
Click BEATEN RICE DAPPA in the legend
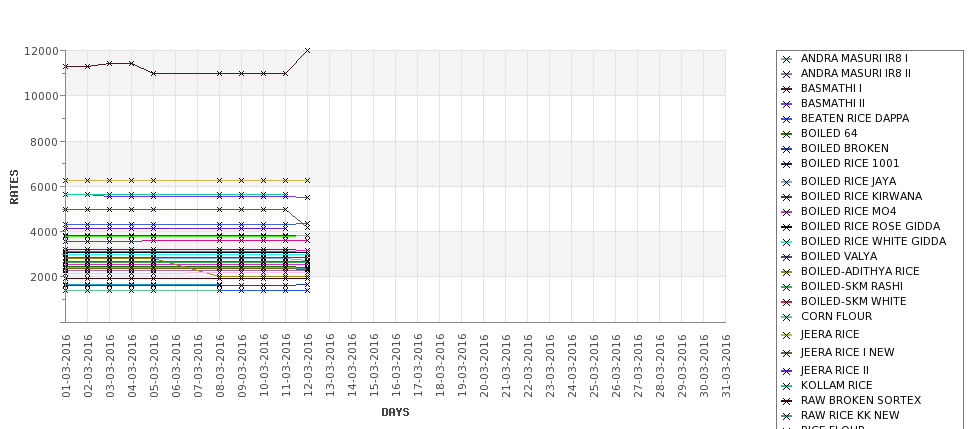click(x=855, y=118)
